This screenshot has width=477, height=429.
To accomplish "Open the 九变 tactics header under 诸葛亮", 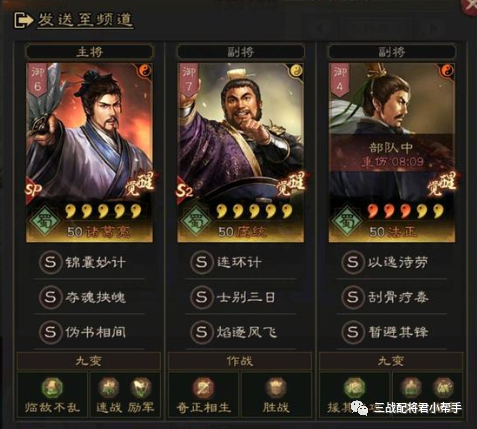I will 89,361.
